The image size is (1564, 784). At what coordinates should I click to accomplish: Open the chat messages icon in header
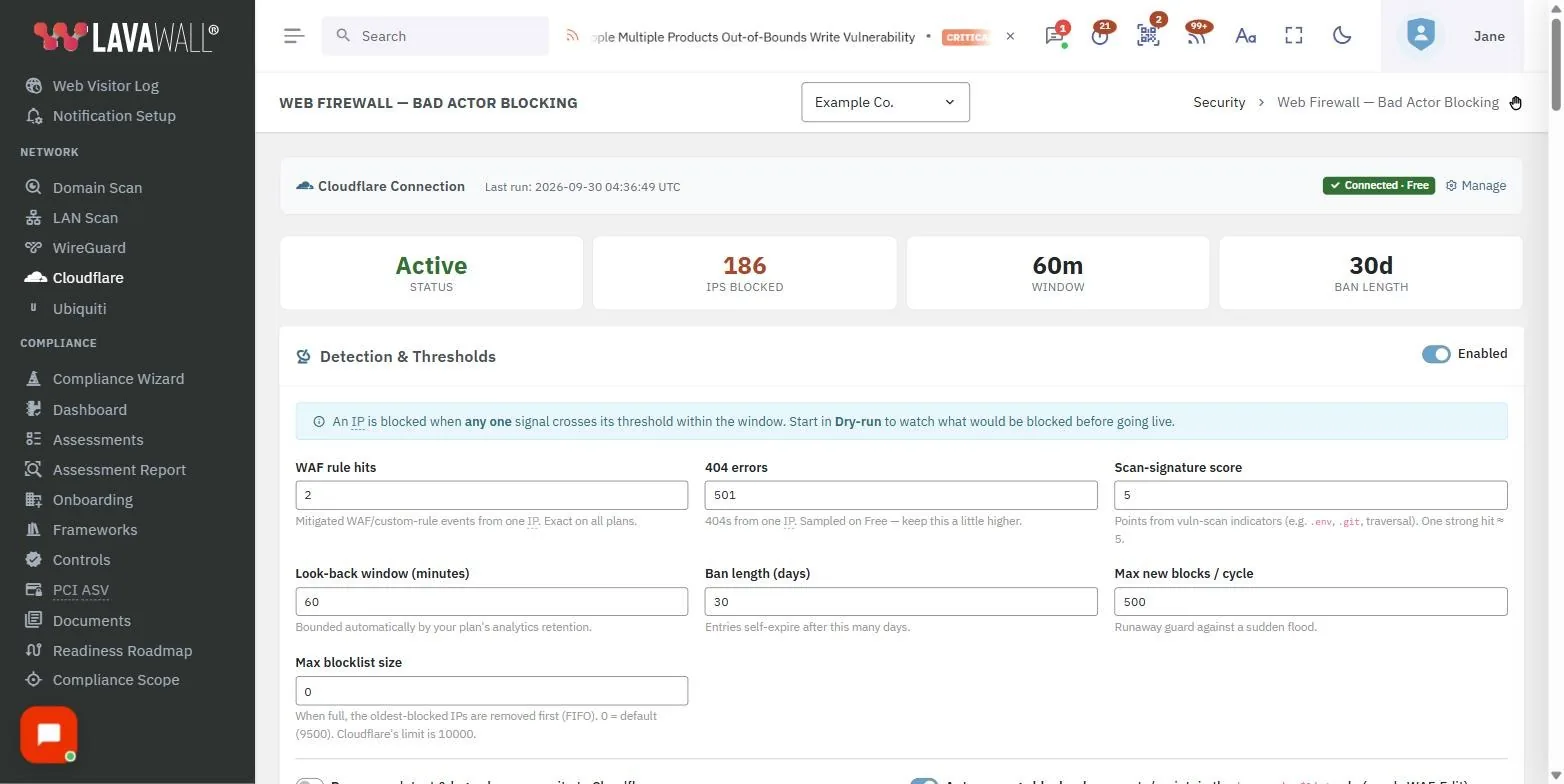[x=1054, y=36]
